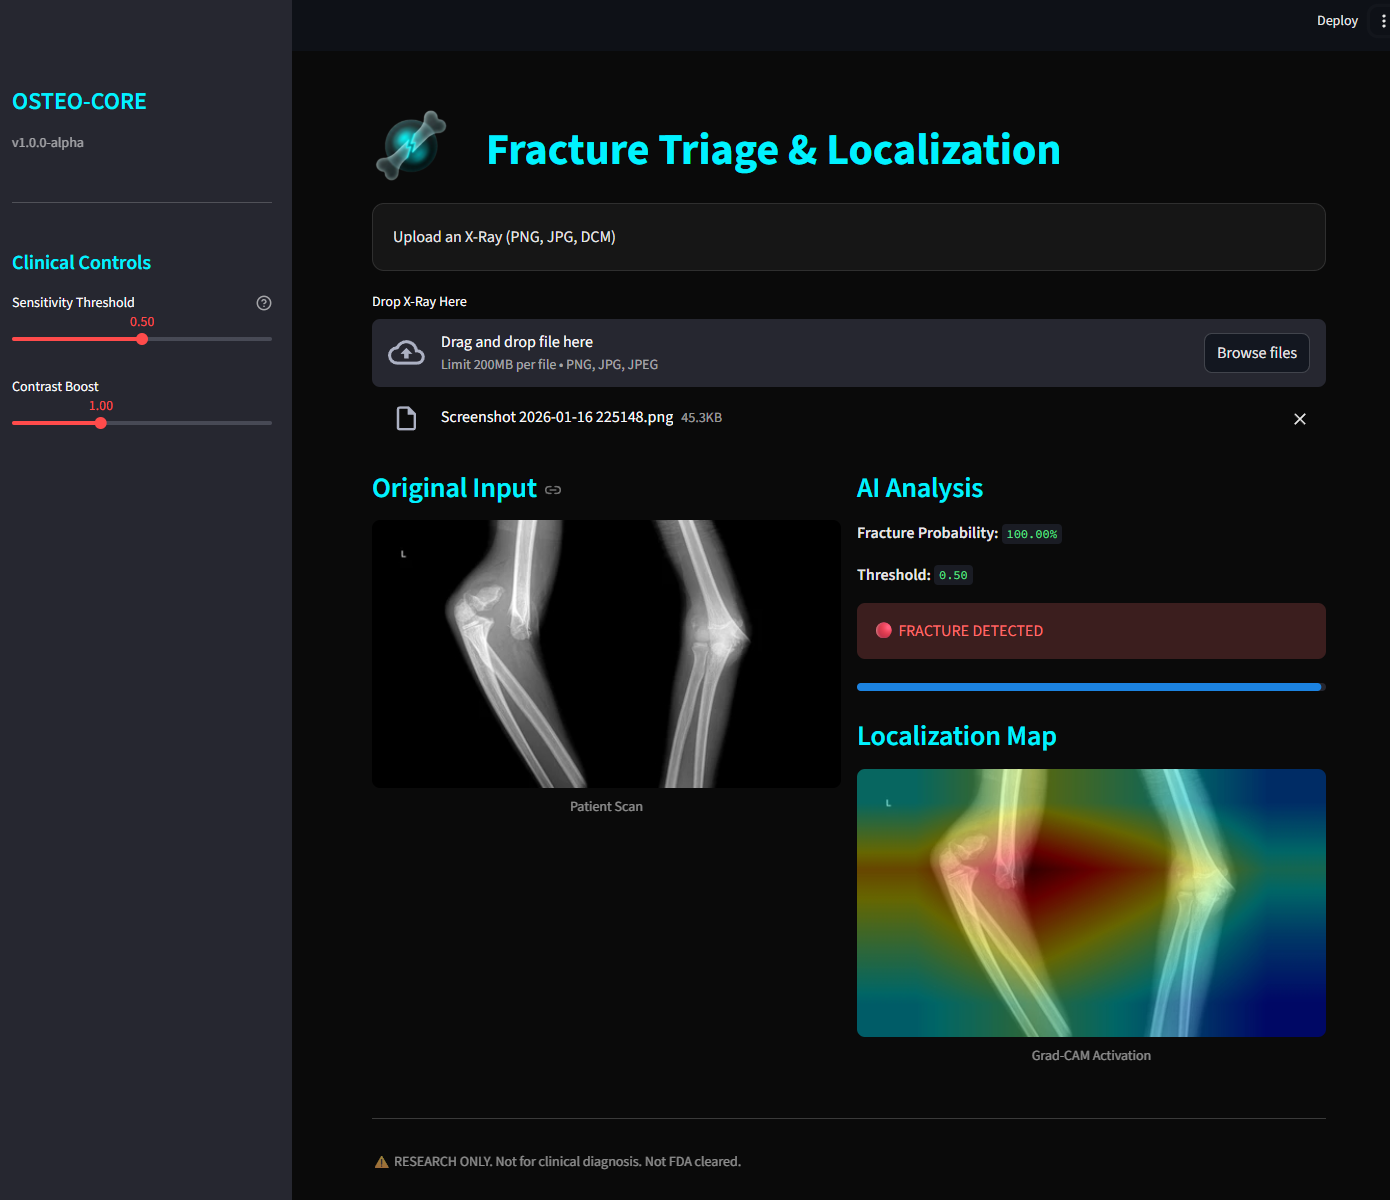The width and height of the screenshot is (1390, 1200).
Task: Remove the uploaded screenshot with the X
Action: [1299, 419]
